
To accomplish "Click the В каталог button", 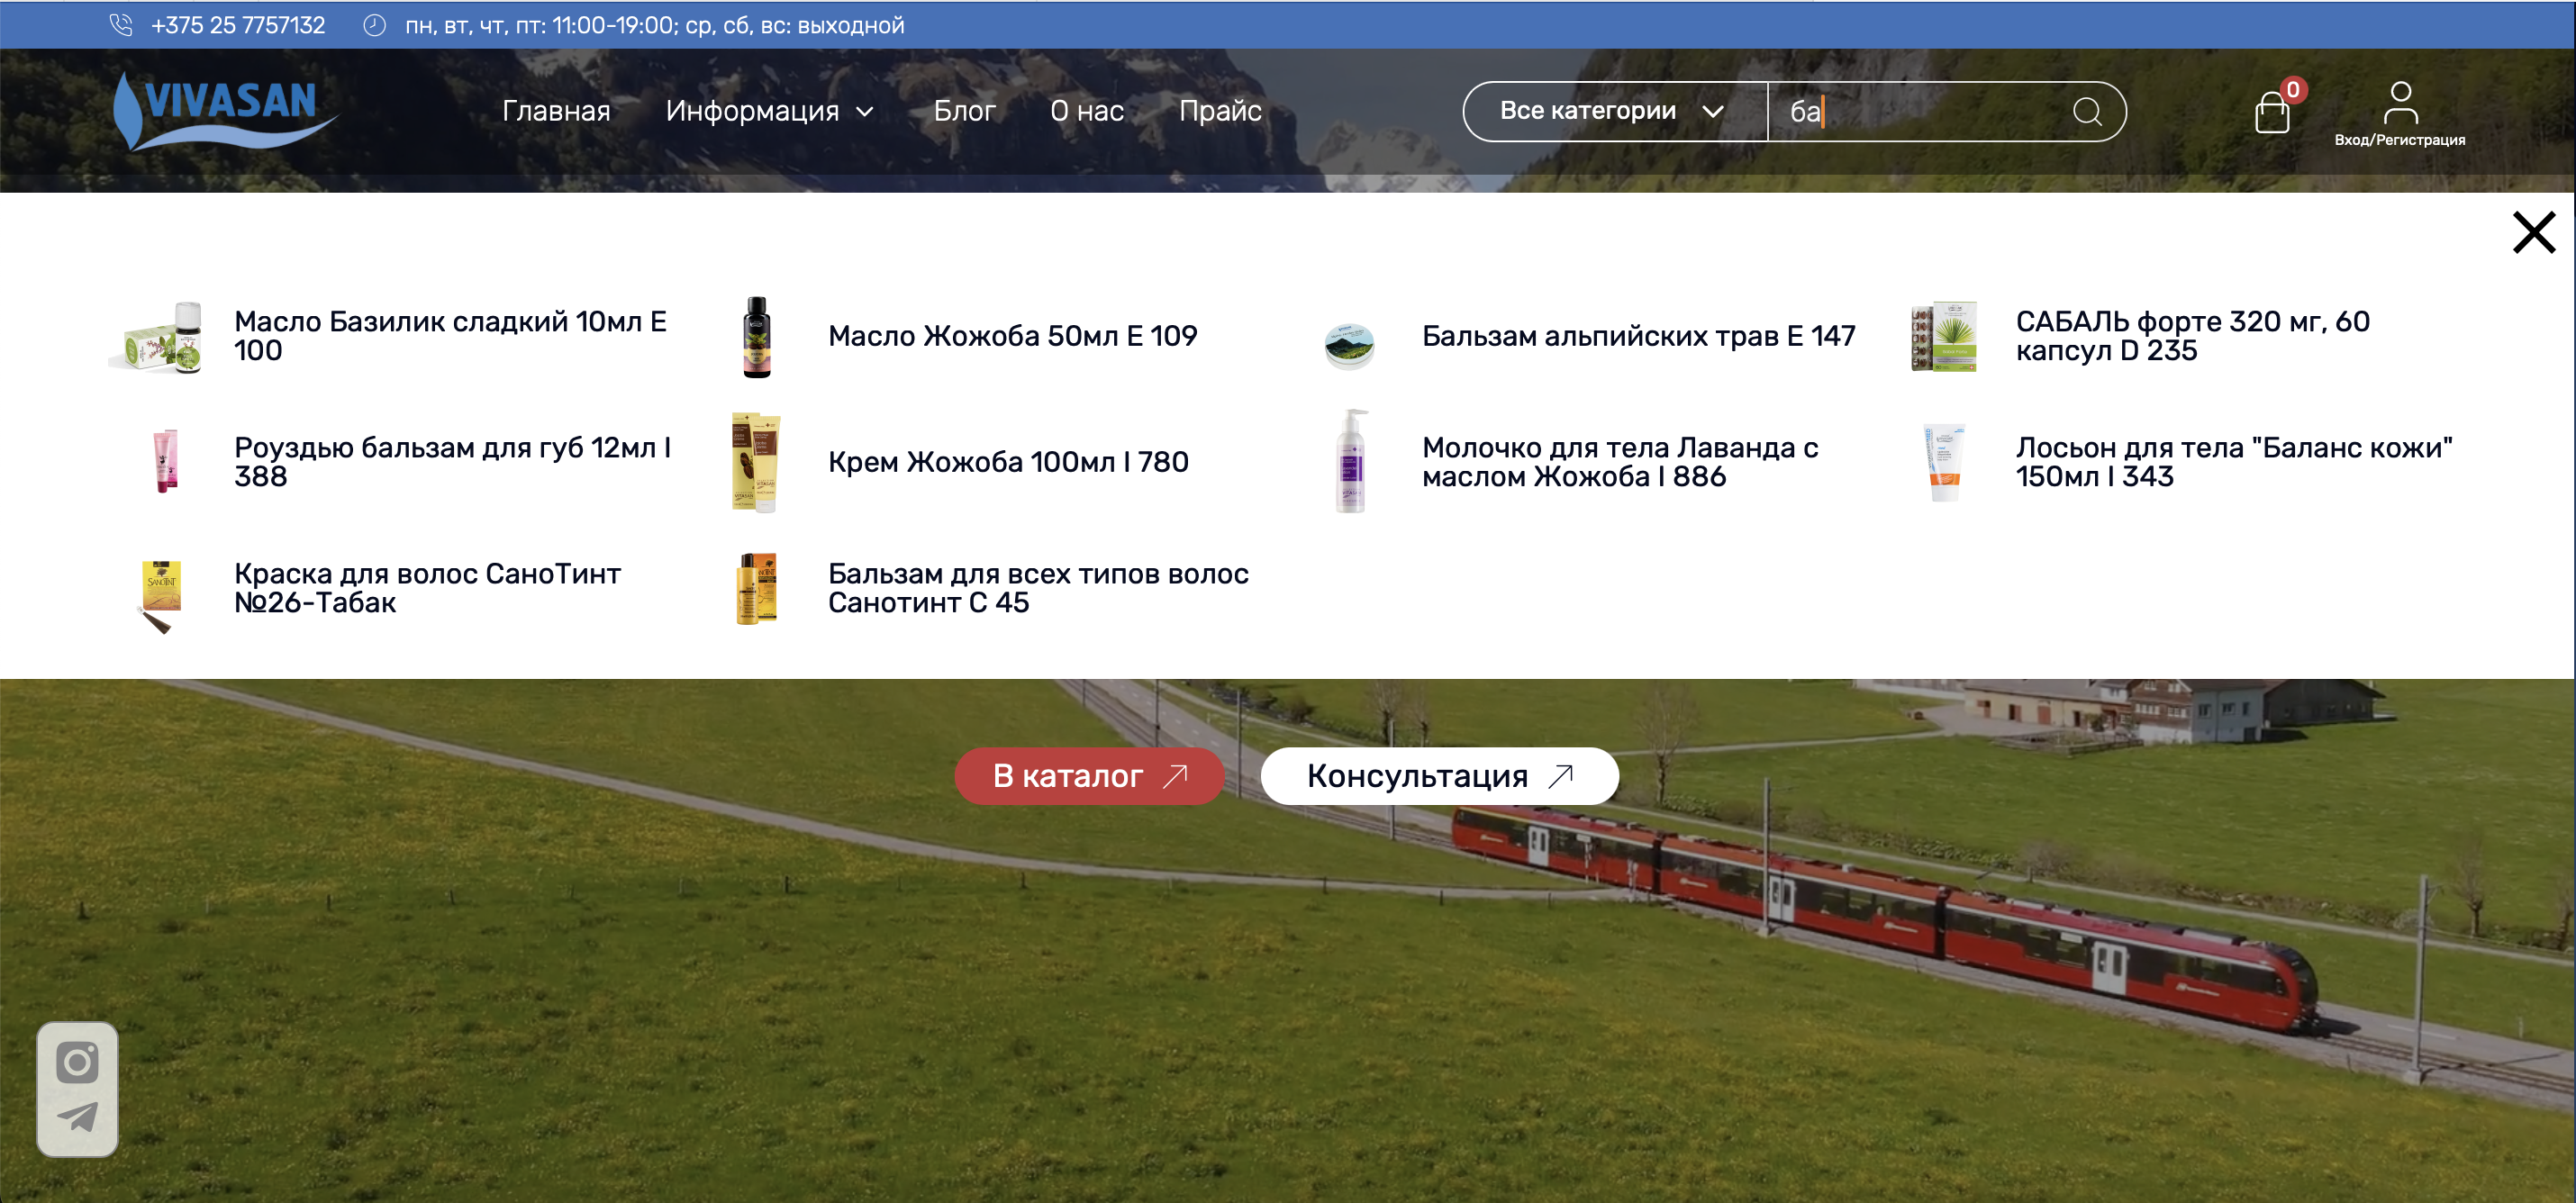I will [1089, 776].
